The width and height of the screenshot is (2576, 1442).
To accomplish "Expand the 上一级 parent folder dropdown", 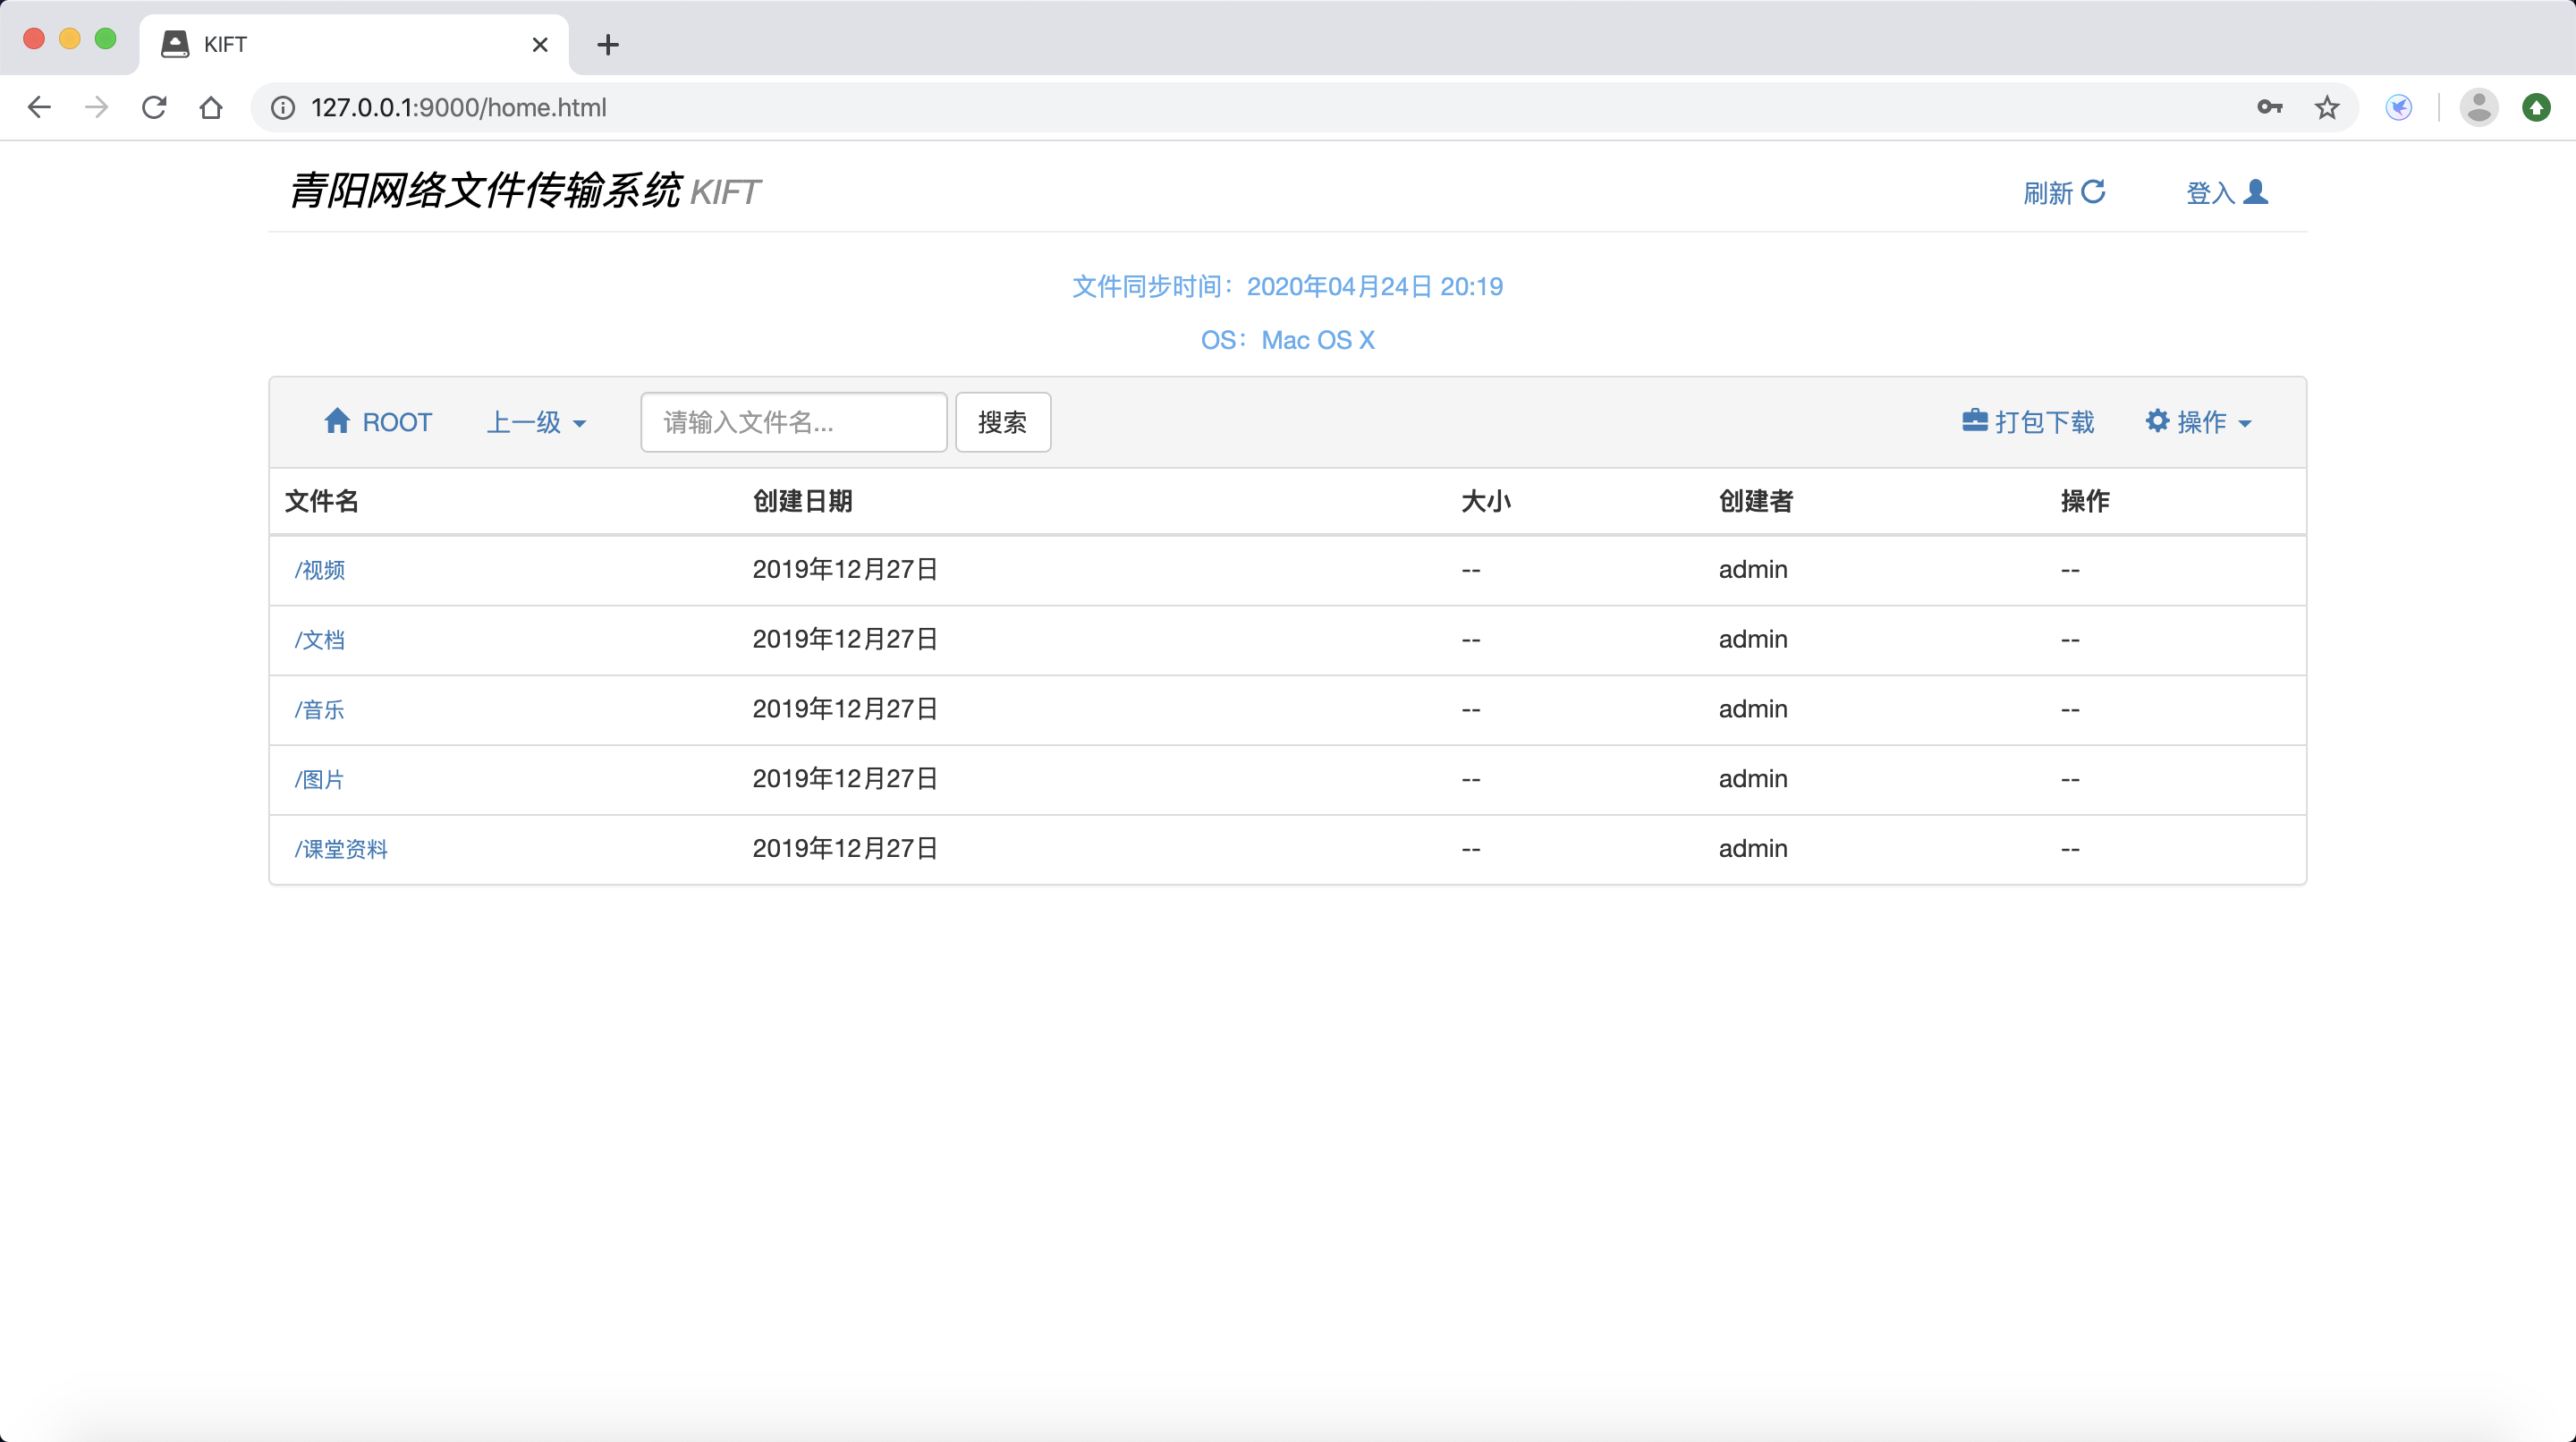I will pyautogui.click(x=536, y=422).
